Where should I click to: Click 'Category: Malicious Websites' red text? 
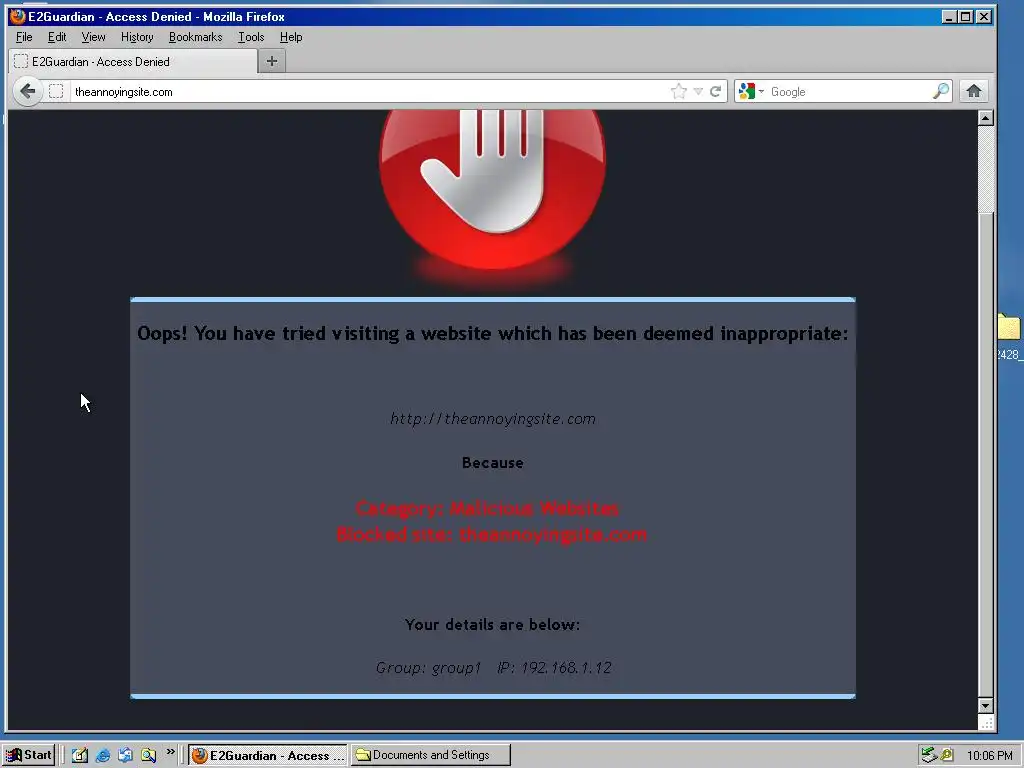pos(487,509)
